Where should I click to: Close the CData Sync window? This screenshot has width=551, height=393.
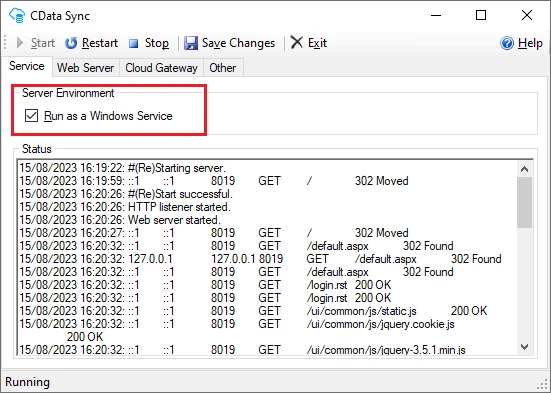click(x=527, y=15)
